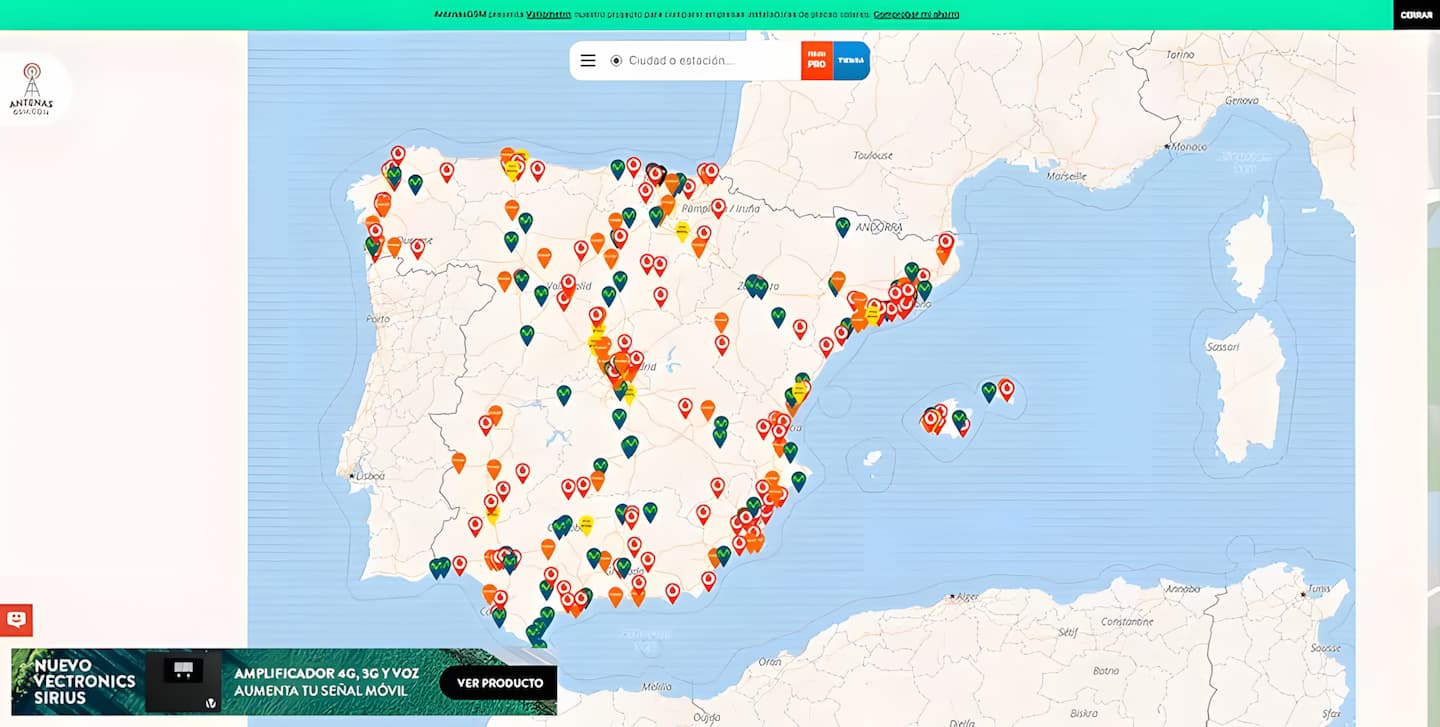Close the green banner with CERRAR
Viewport: 1440px width, 727px height.
pos(1416,15)
